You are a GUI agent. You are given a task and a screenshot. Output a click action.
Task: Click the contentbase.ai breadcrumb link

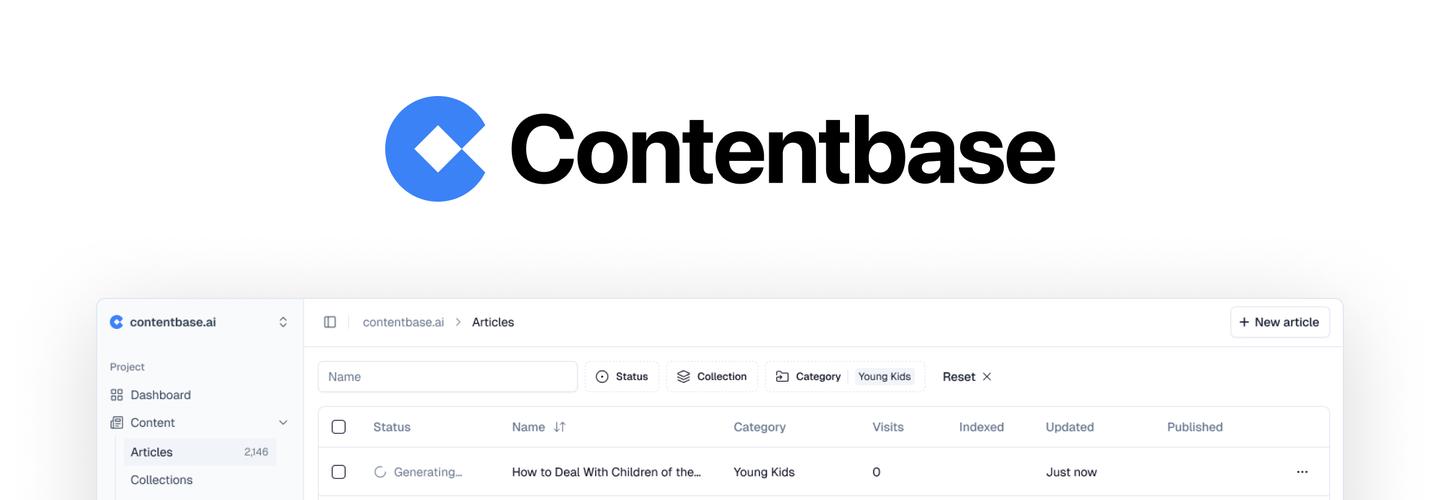403,322
